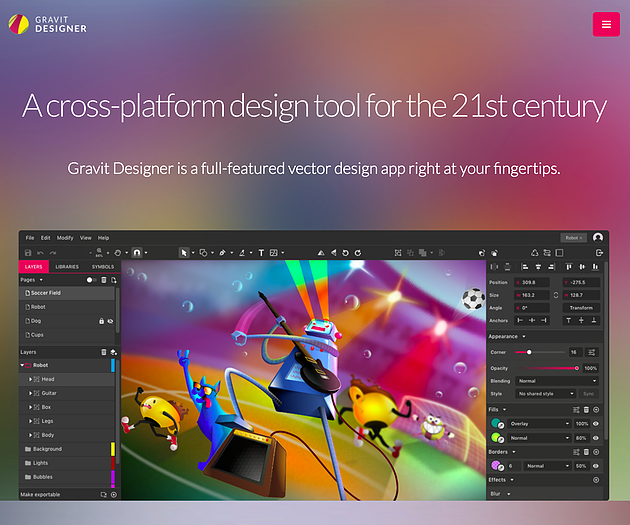Image resolution: width=630 pixels, height=525 pixels.
Task: Click the width field 163.2
Action: (x=532, y=295)
